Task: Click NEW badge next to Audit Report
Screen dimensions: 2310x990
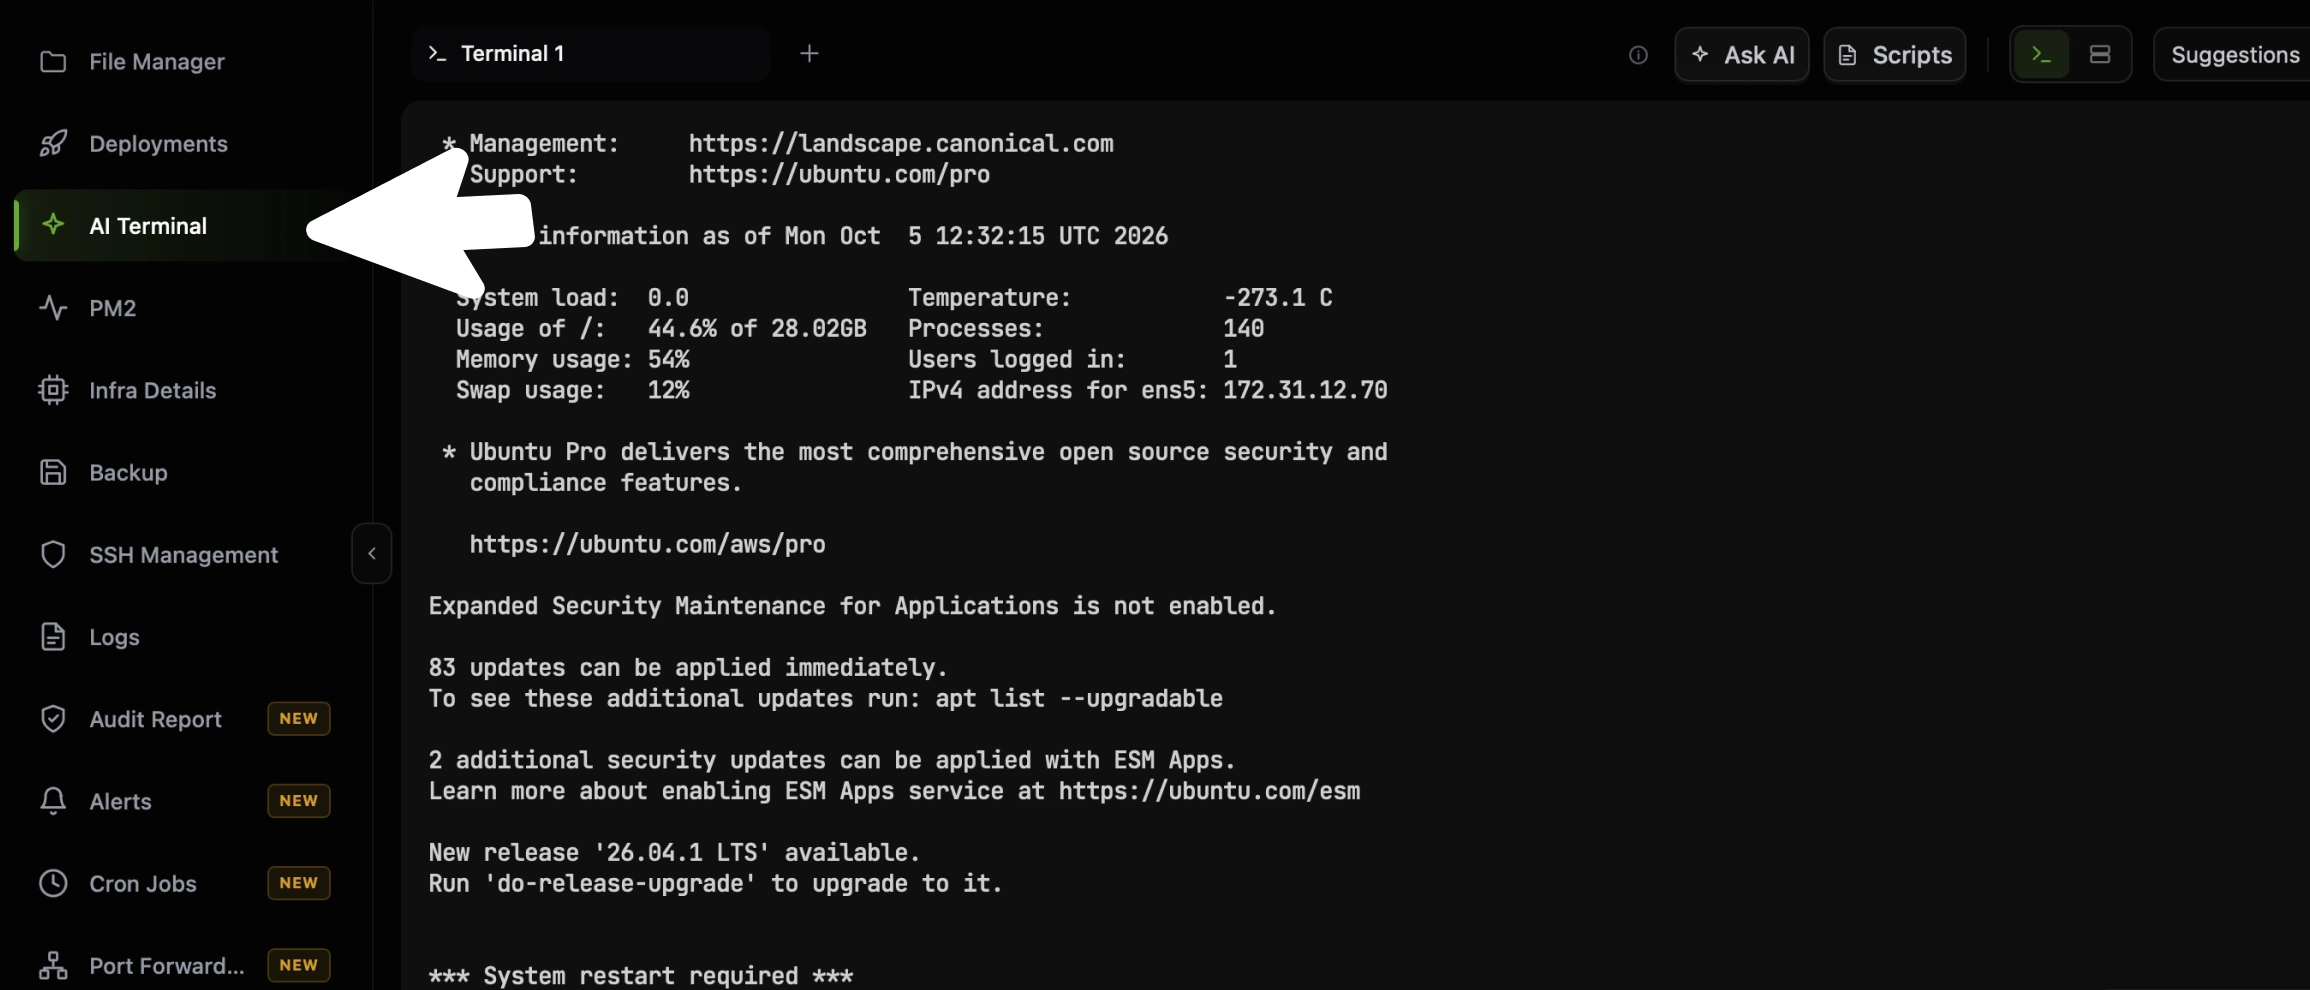Action: (299, 719)
